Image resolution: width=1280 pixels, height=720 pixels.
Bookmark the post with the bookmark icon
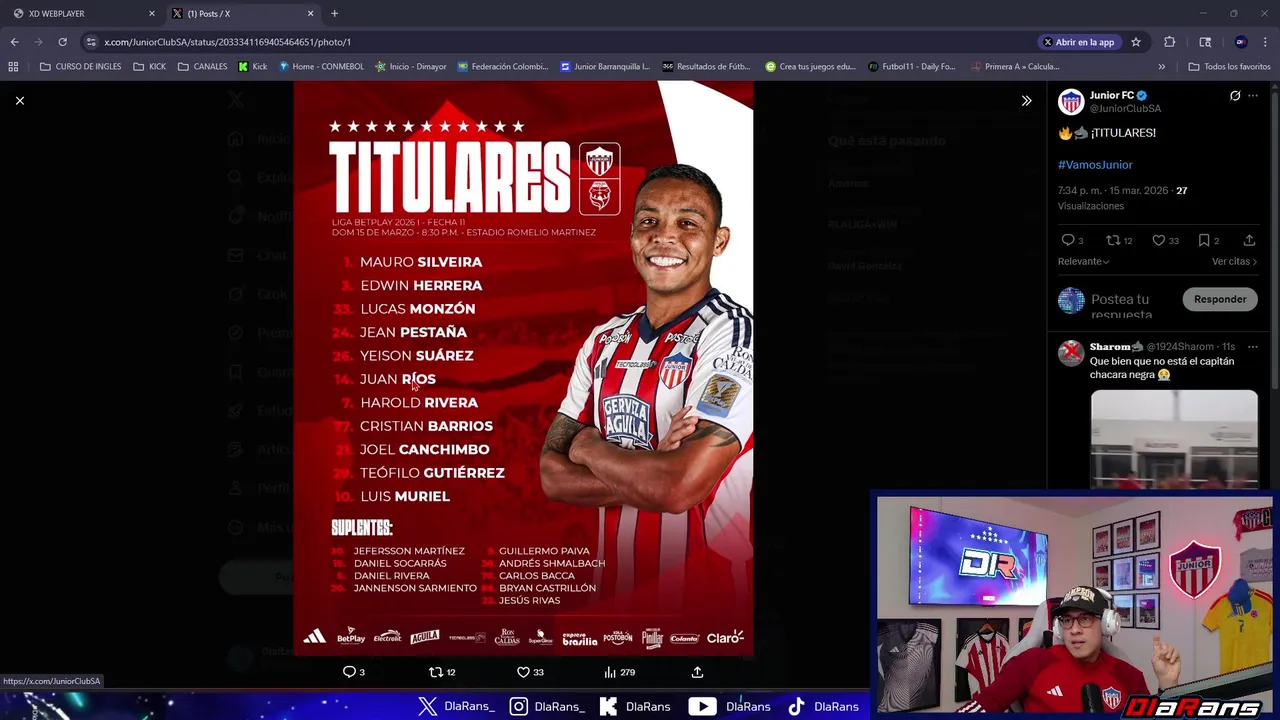(1204, 240)
